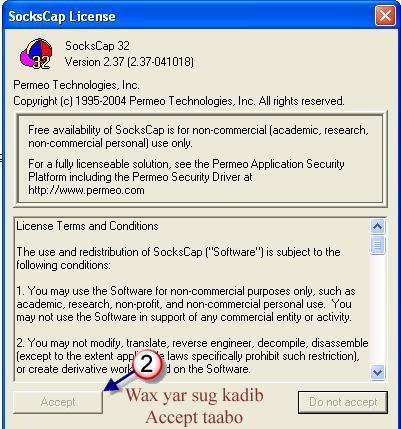This screenshot has width=401, height=429.
Task: Click the license text scroll down arrow
Action: click(x=377, y=372)
